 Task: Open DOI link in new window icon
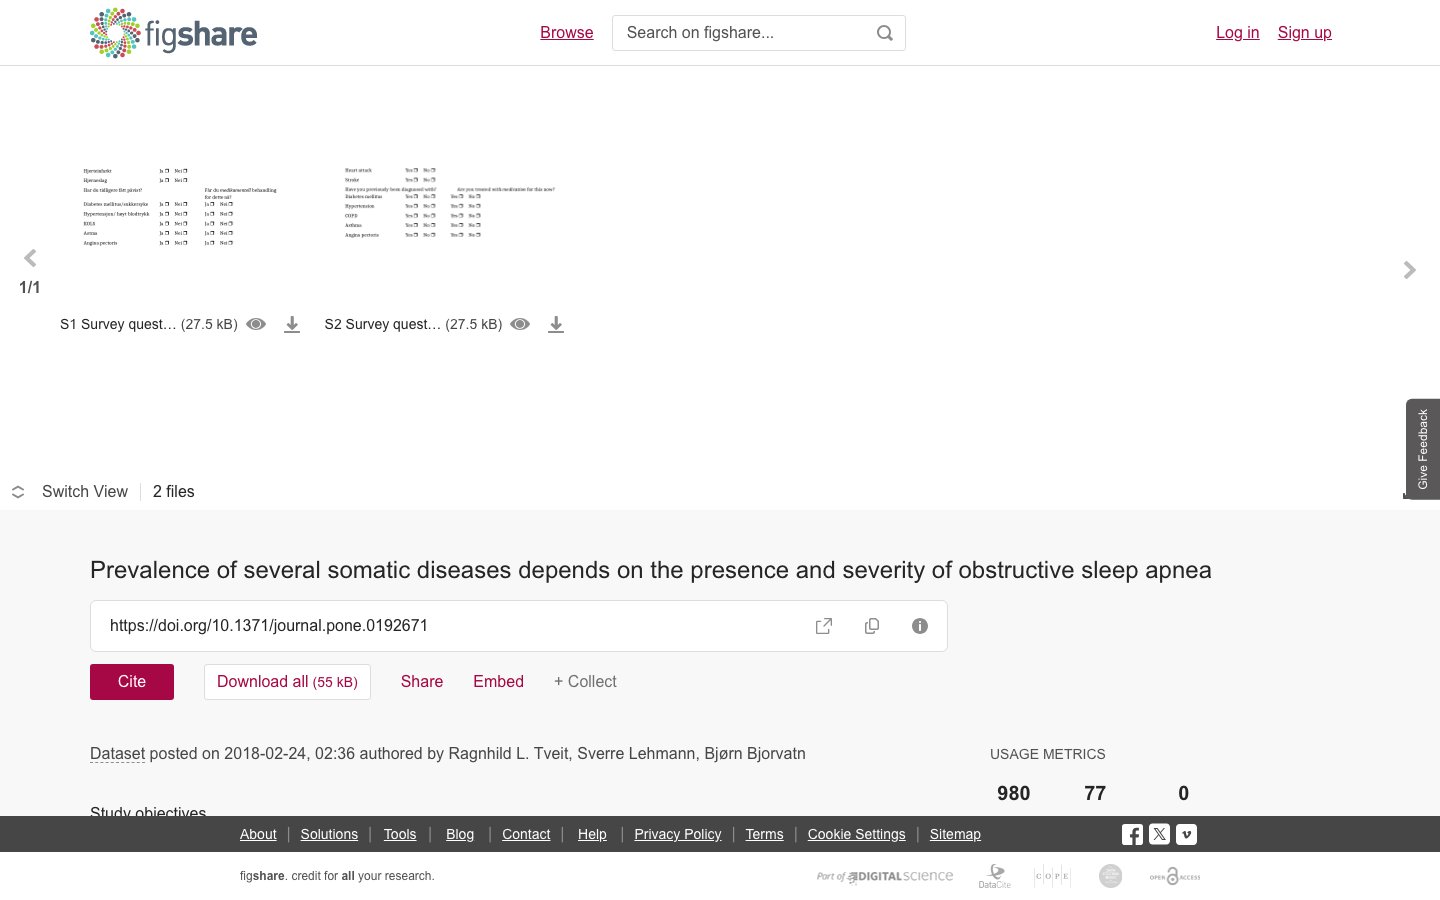pos(824,626)
